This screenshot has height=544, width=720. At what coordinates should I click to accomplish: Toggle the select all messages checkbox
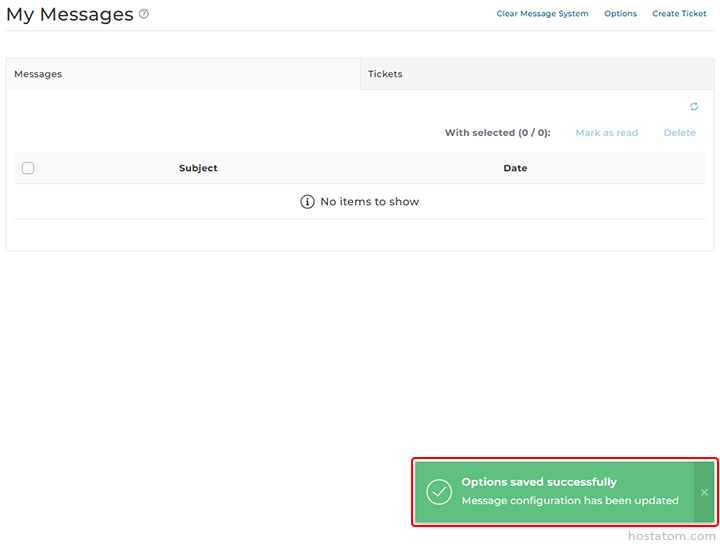point(28,168)
